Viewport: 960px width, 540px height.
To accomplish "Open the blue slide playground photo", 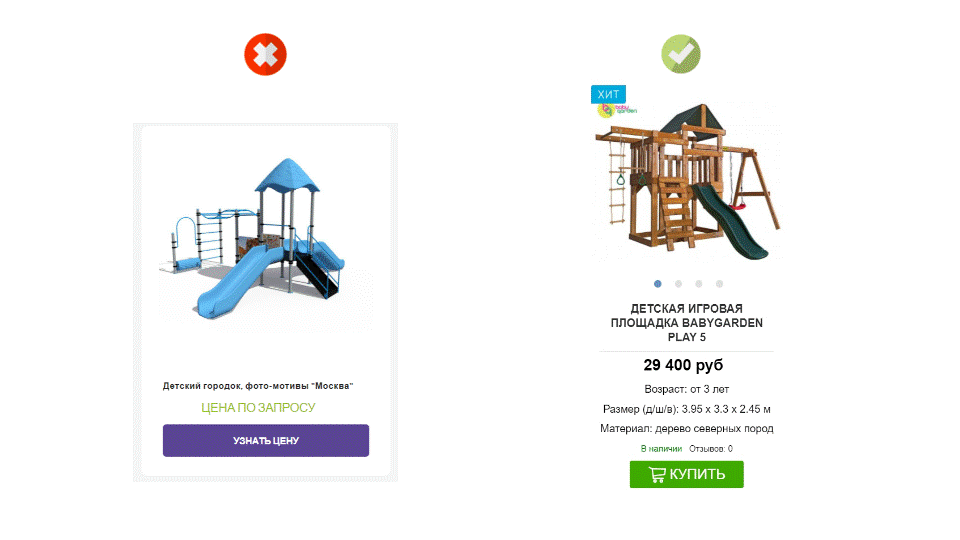I will (265, 240).
